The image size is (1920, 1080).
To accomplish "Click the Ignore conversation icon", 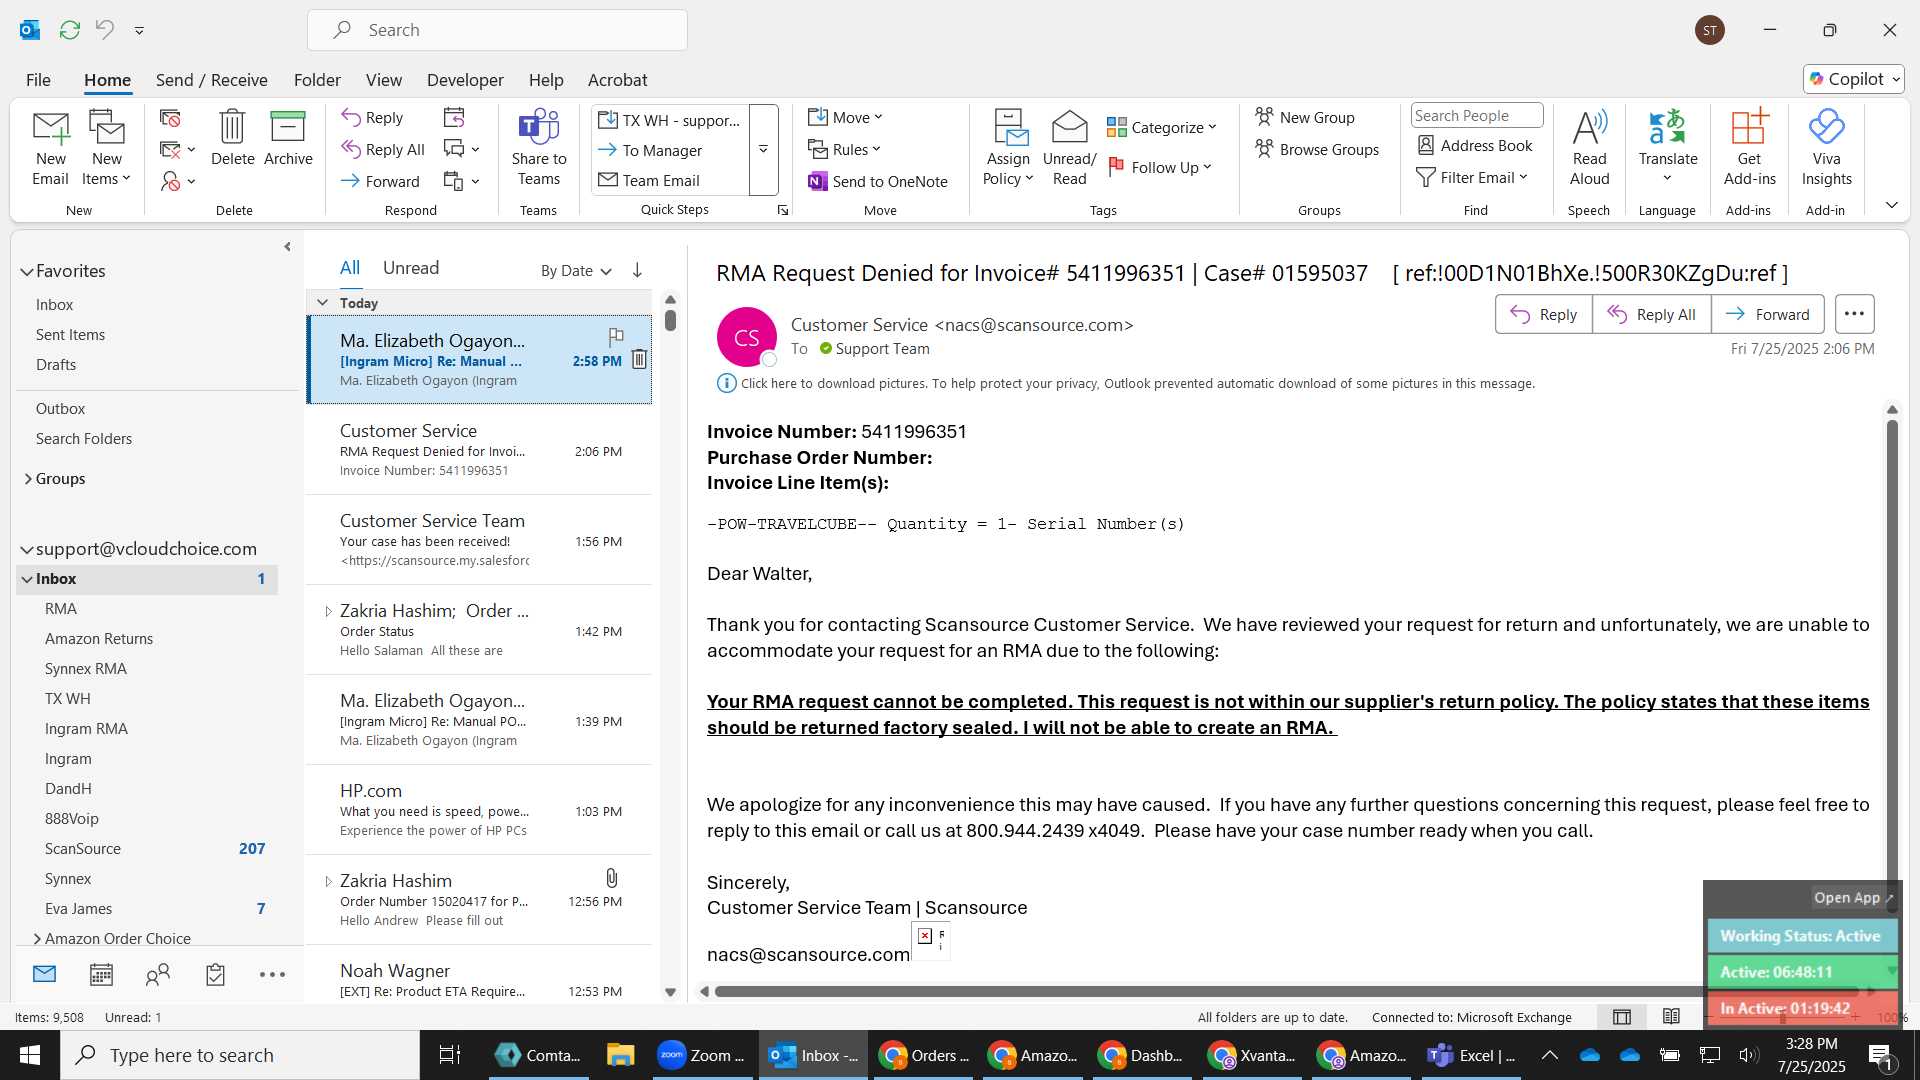I will click(x=170, y=118).
